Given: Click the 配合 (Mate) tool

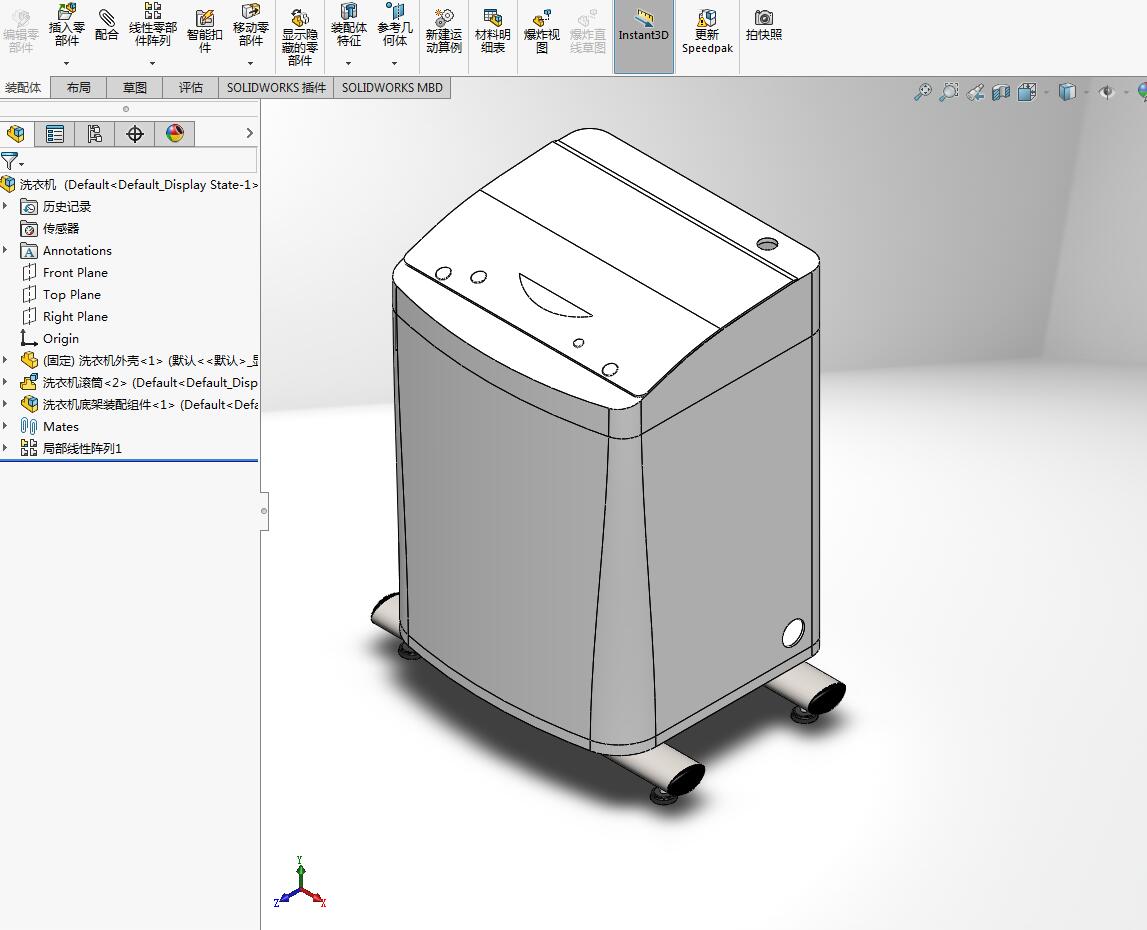Looking at the screenshot, I should [x=106, y=26].
